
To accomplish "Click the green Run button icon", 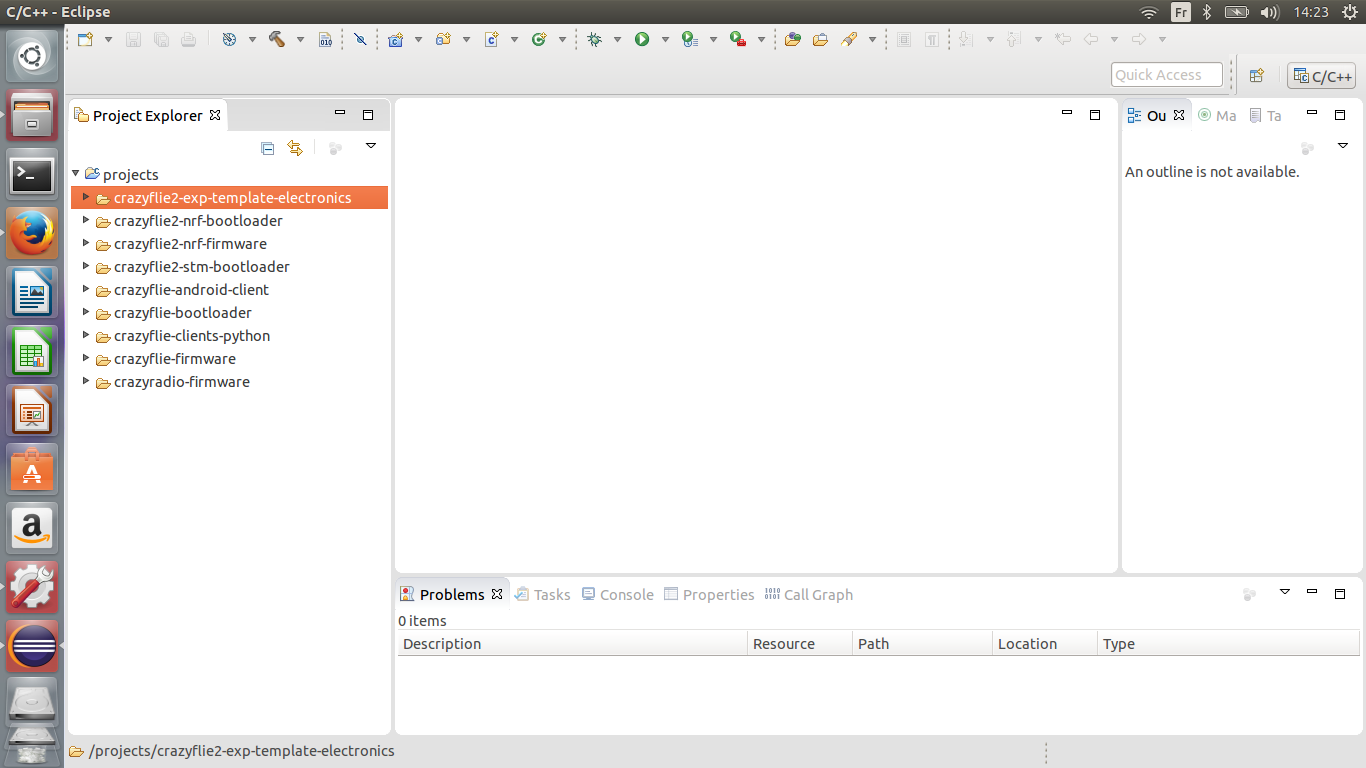I will (642, 39).
